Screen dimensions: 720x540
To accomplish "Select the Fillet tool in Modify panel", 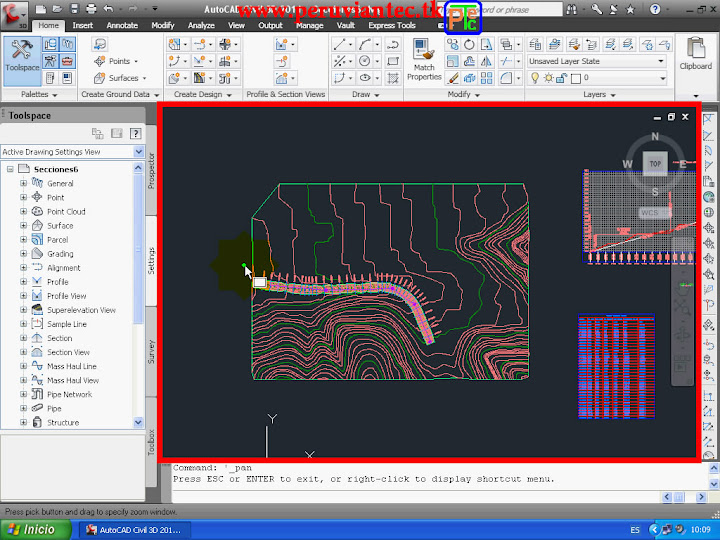I will pos(506,78).
